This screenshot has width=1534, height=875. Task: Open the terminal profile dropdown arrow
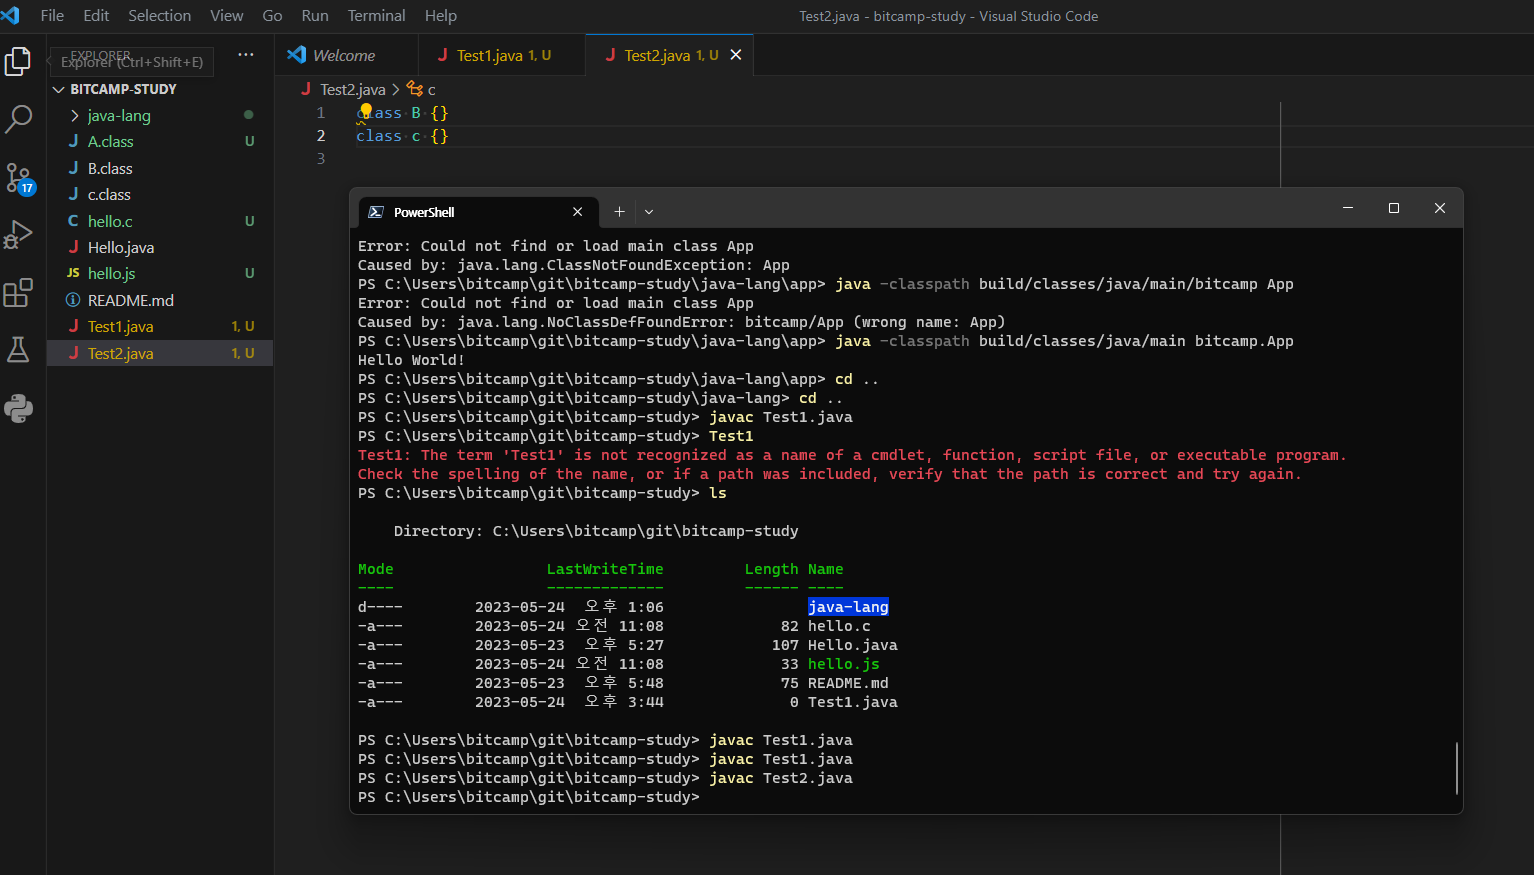click(649, 212)
